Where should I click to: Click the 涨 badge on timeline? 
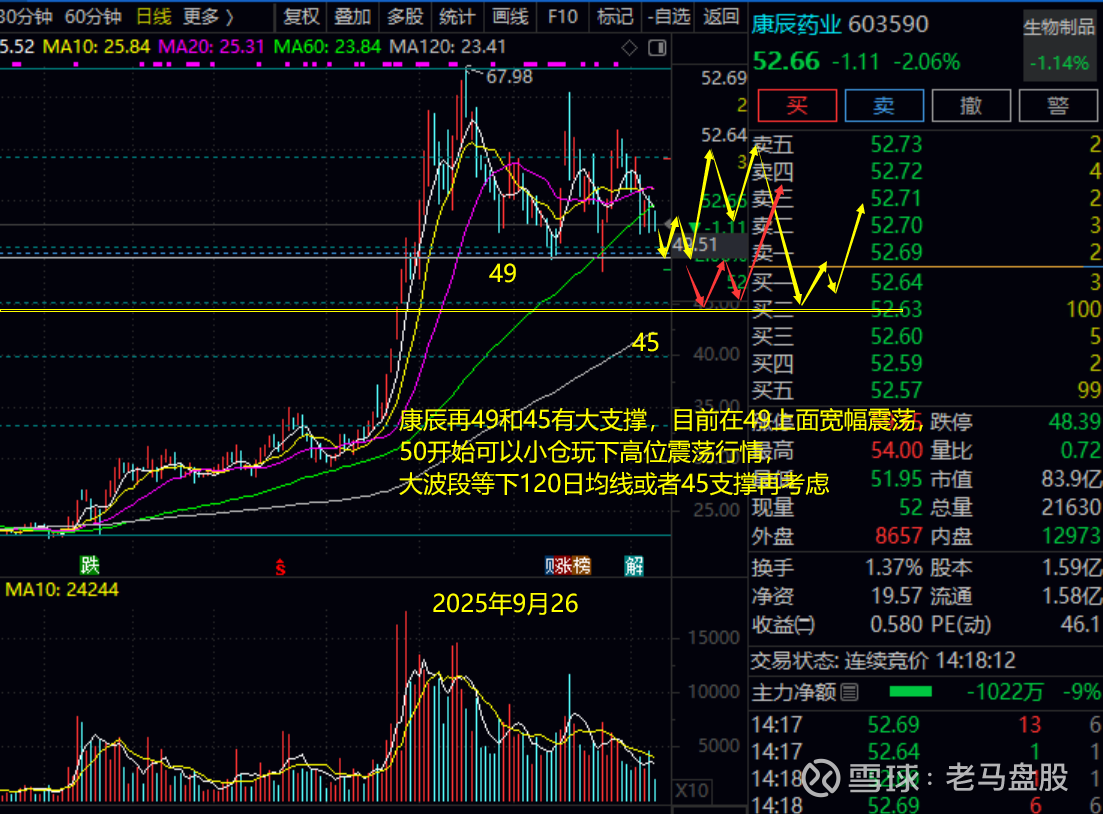563,566
